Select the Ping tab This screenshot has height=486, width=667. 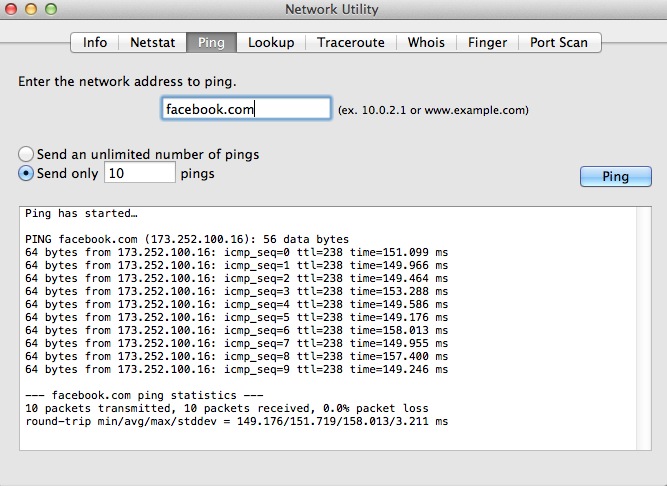(x=211, y=42)
